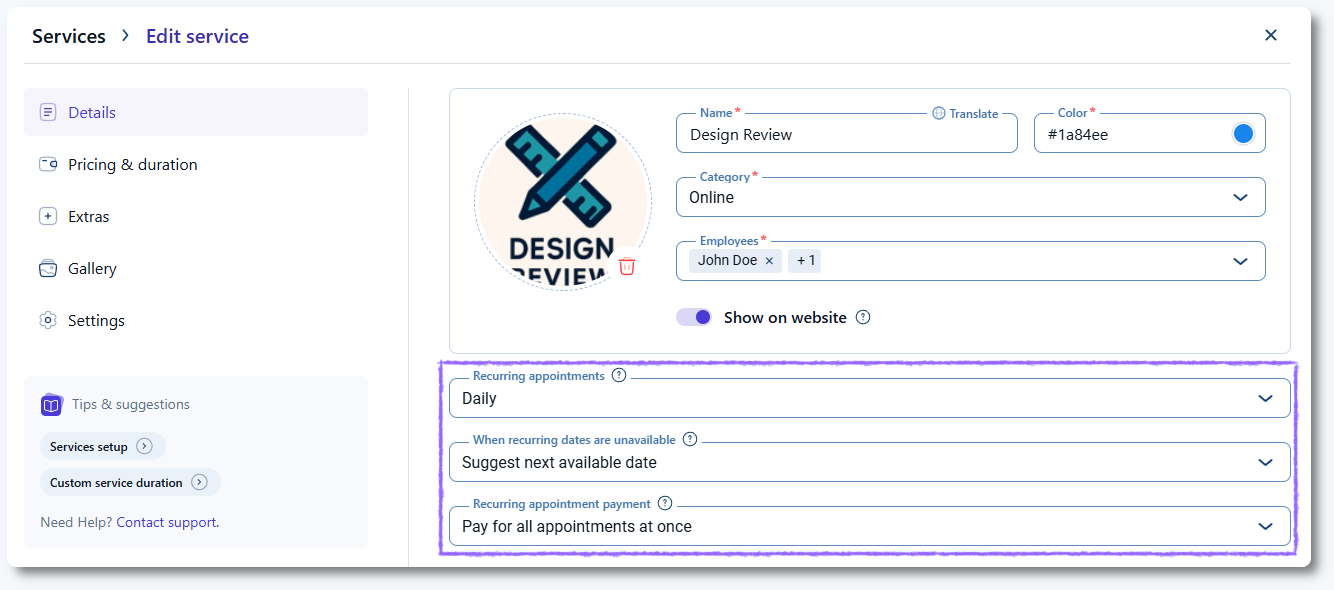Open the Recurring appointments Daily dropdown
The width and height of the screenshot is (1334, 590).
click(1265, 398)
